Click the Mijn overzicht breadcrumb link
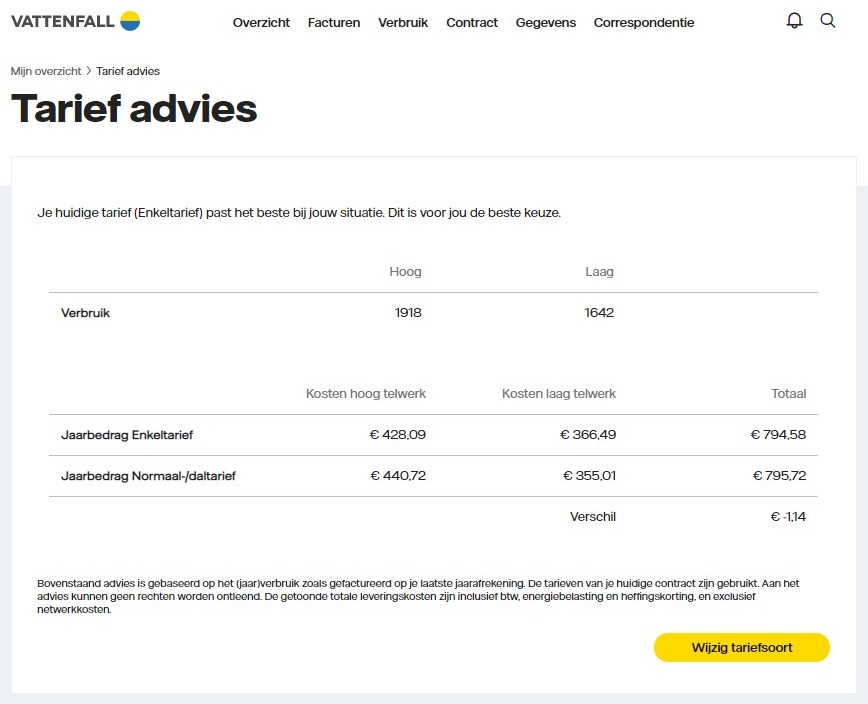Image resolution: width=868 pixels, height=704 pixels. tap(46, 71)
